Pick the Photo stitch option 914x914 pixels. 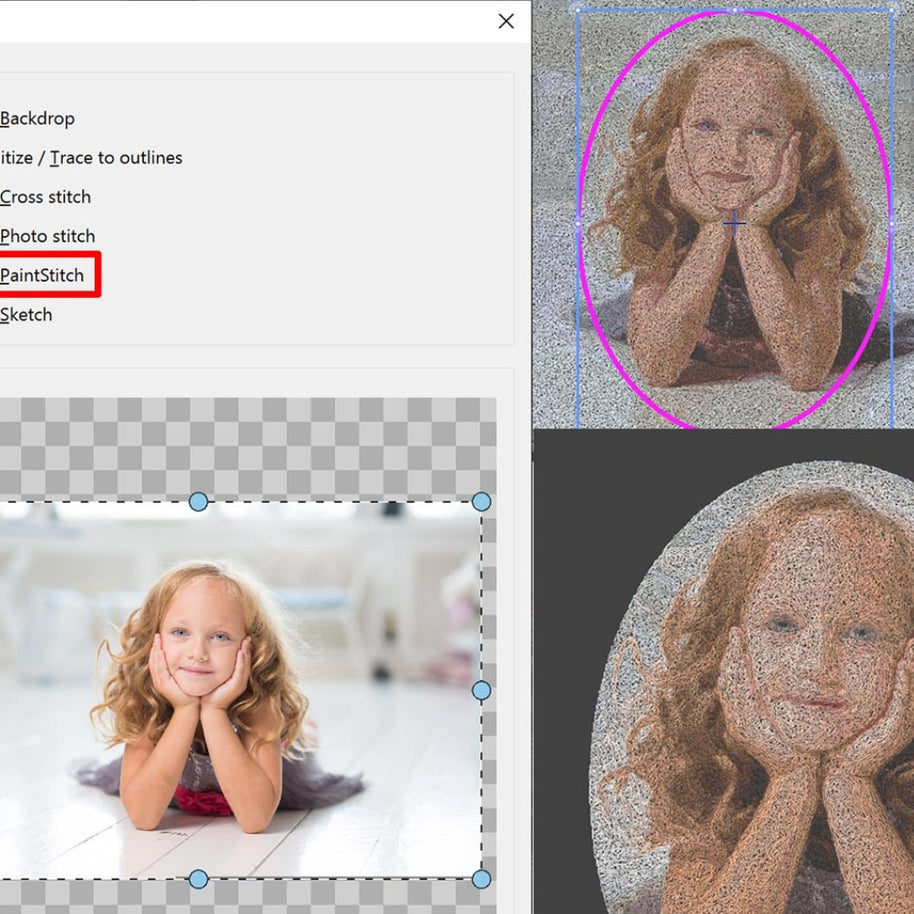(48, 236)
